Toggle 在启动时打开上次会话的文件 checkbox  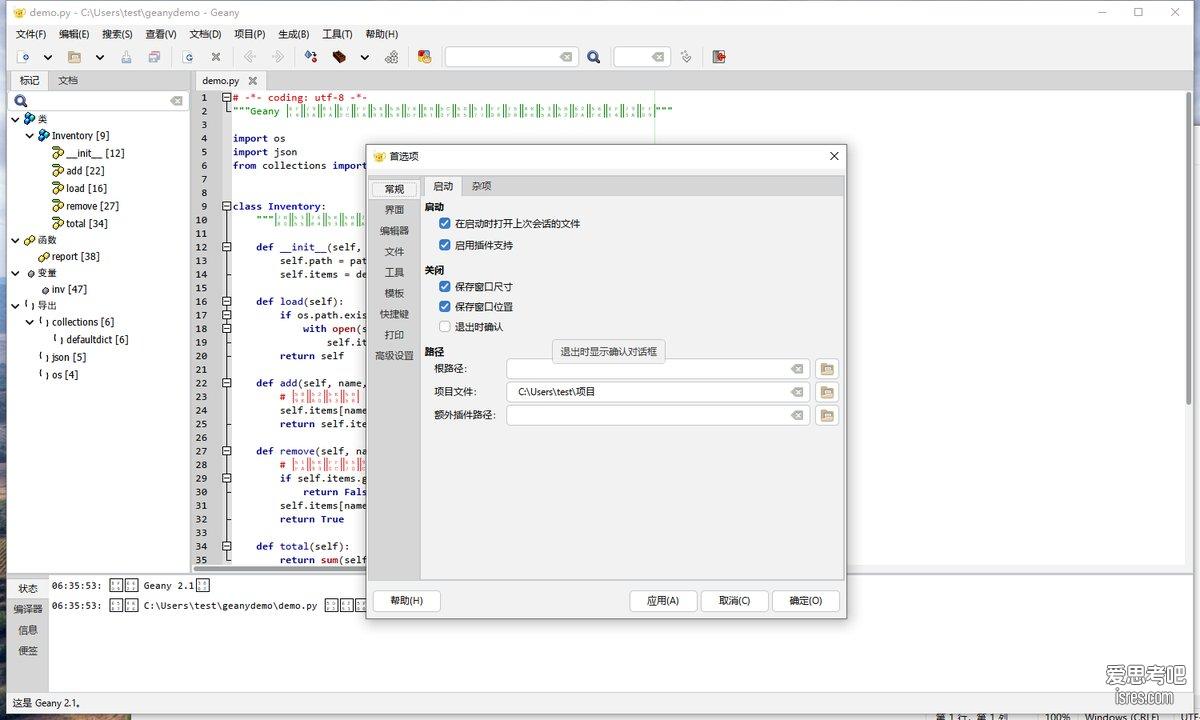pyautogui.click(x=445, y=224)
